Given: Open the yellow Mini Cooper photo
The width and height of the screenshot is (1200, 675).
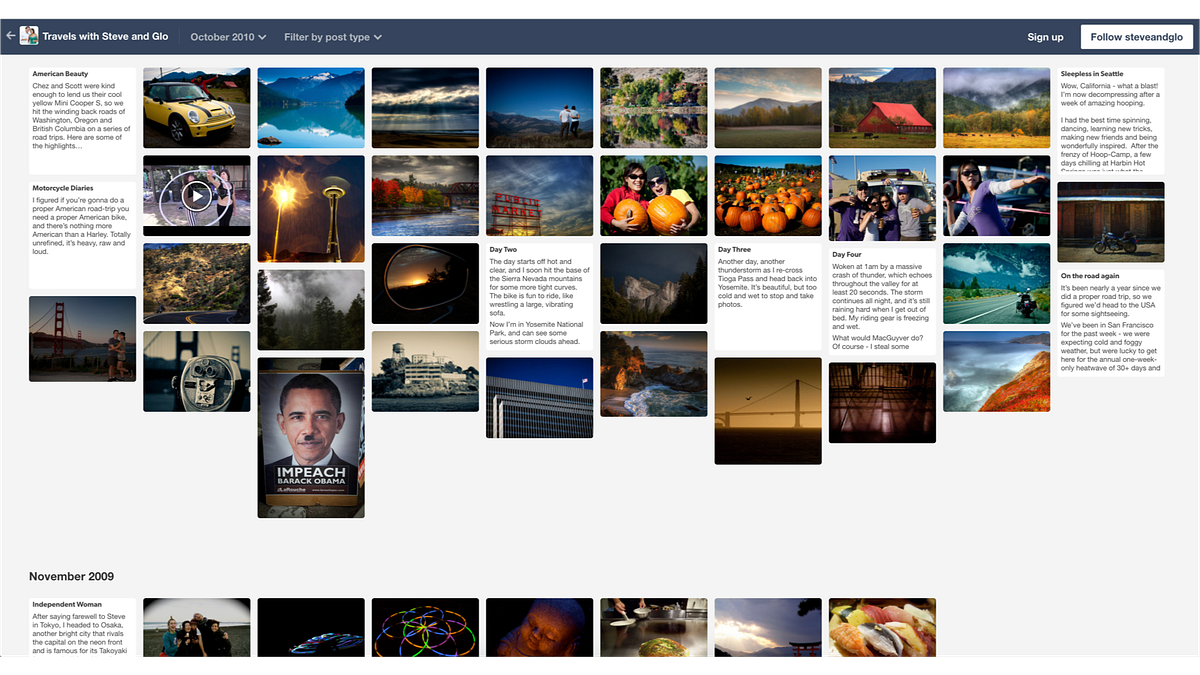Looking at the screenshot, I should click(x=197, y=108).
